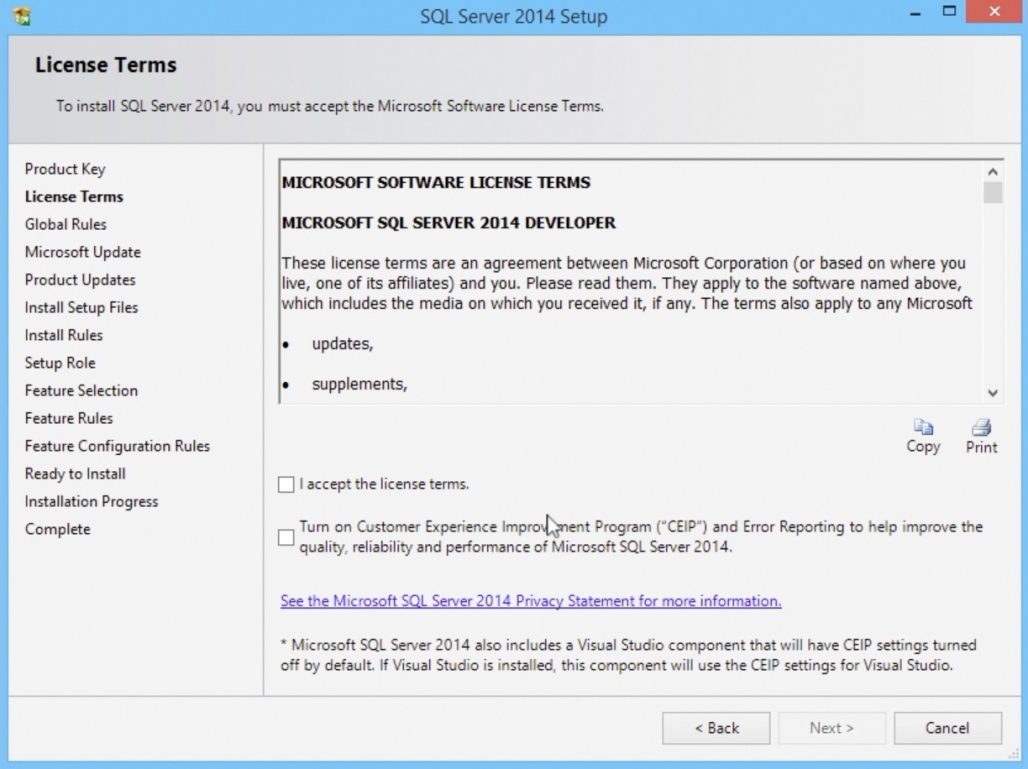Select the Feature Configuration Rules step
Image resolution: width=1028 pixels, height=769 pixels.
pos(117,446)
